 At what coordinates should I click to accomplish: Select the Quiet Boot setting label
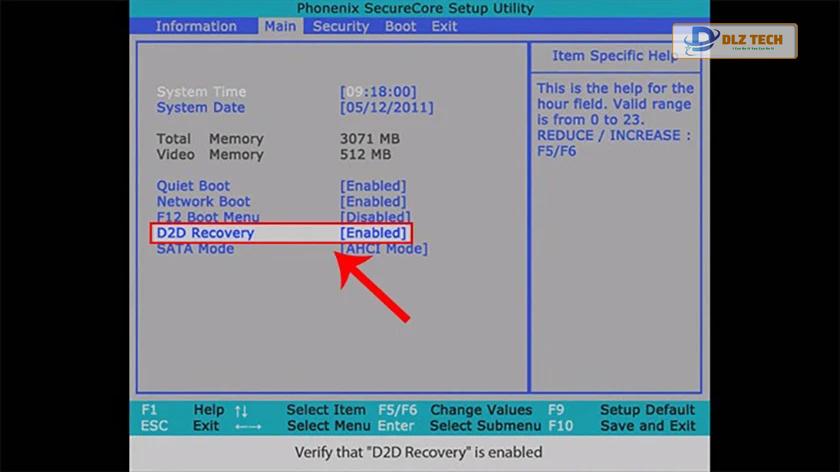(x=193, y=186)
